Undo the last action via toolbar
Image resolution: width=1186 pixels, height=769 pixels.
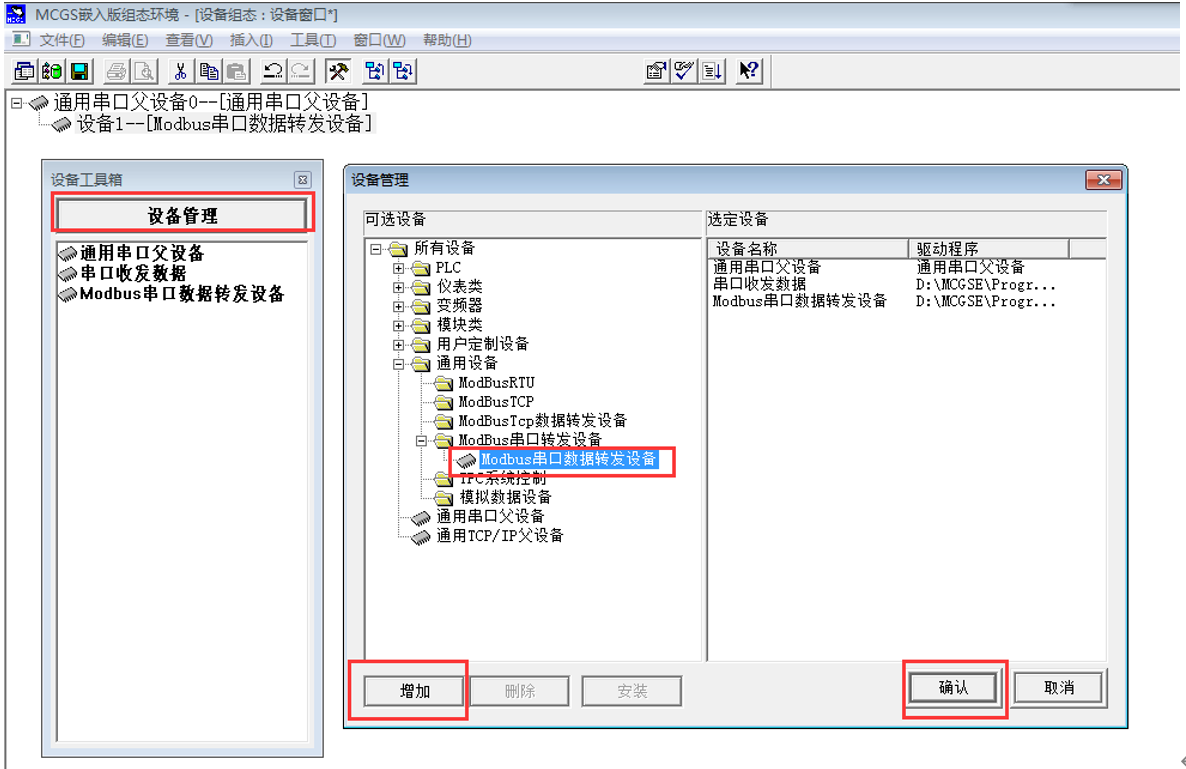(x=272, y=71)
